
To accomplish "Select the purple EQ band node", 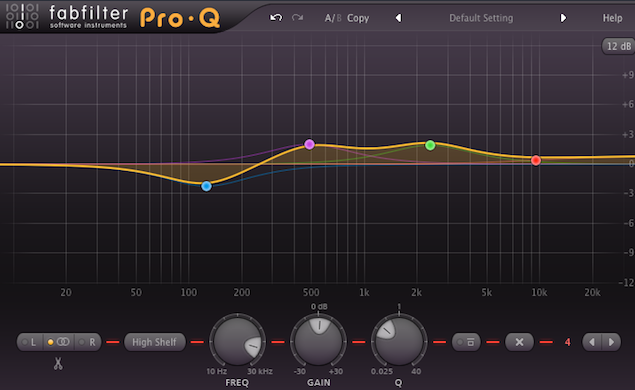I will click(x=309, y=144).
